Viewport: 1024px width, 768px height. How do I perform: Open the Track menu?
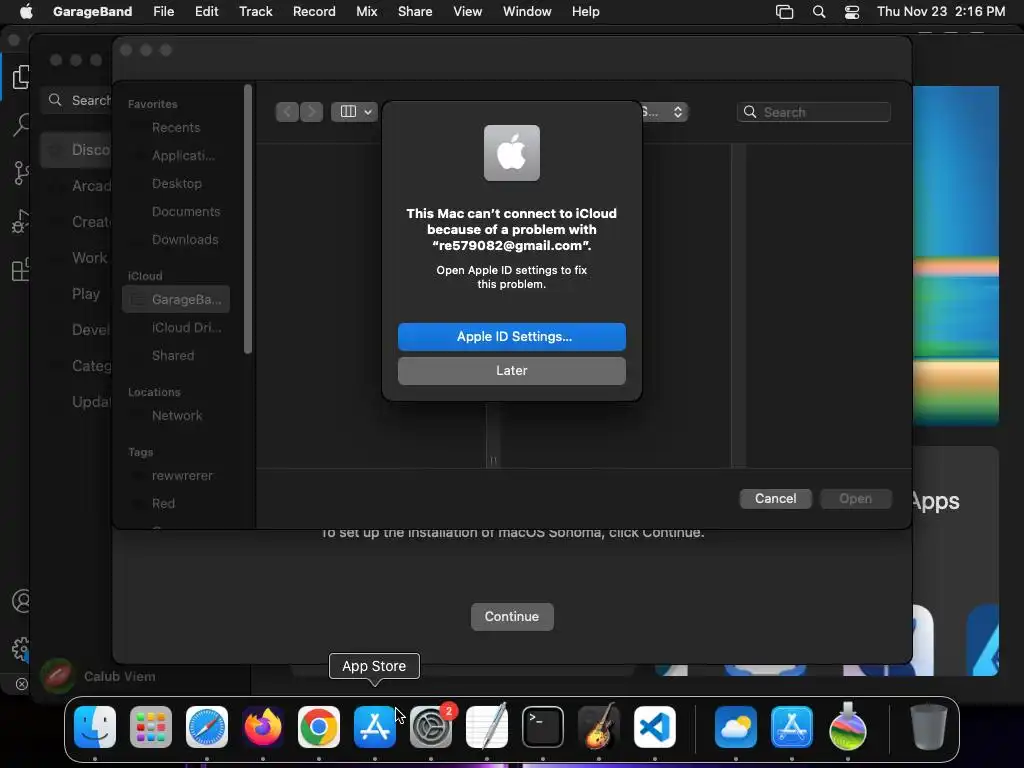255,12
